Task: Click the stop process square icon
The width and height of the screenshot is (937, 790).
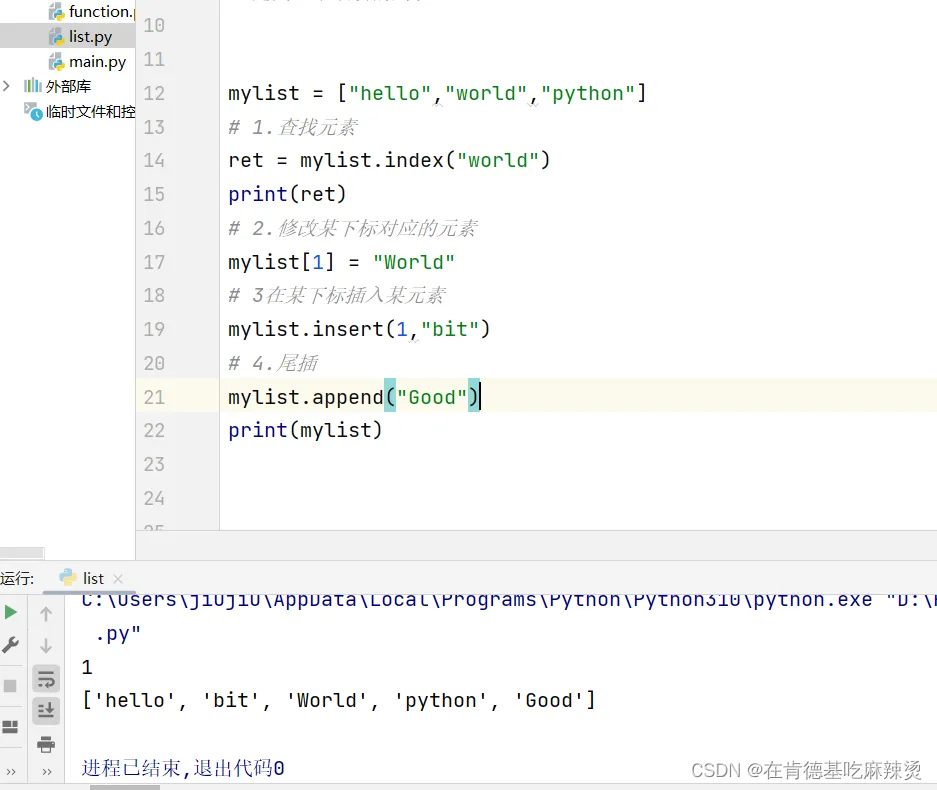Action: pyautogui.click(x=10, y=685)
